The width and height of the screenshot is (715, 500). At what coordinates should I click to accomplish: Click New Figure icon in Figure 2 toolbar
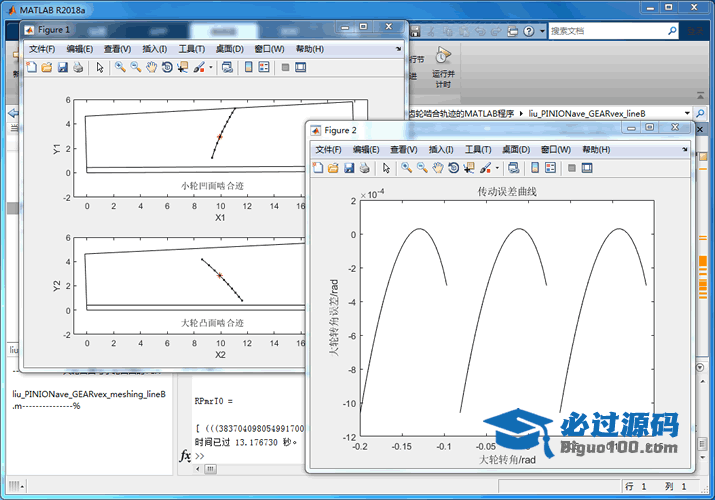[x=318, y=168]
